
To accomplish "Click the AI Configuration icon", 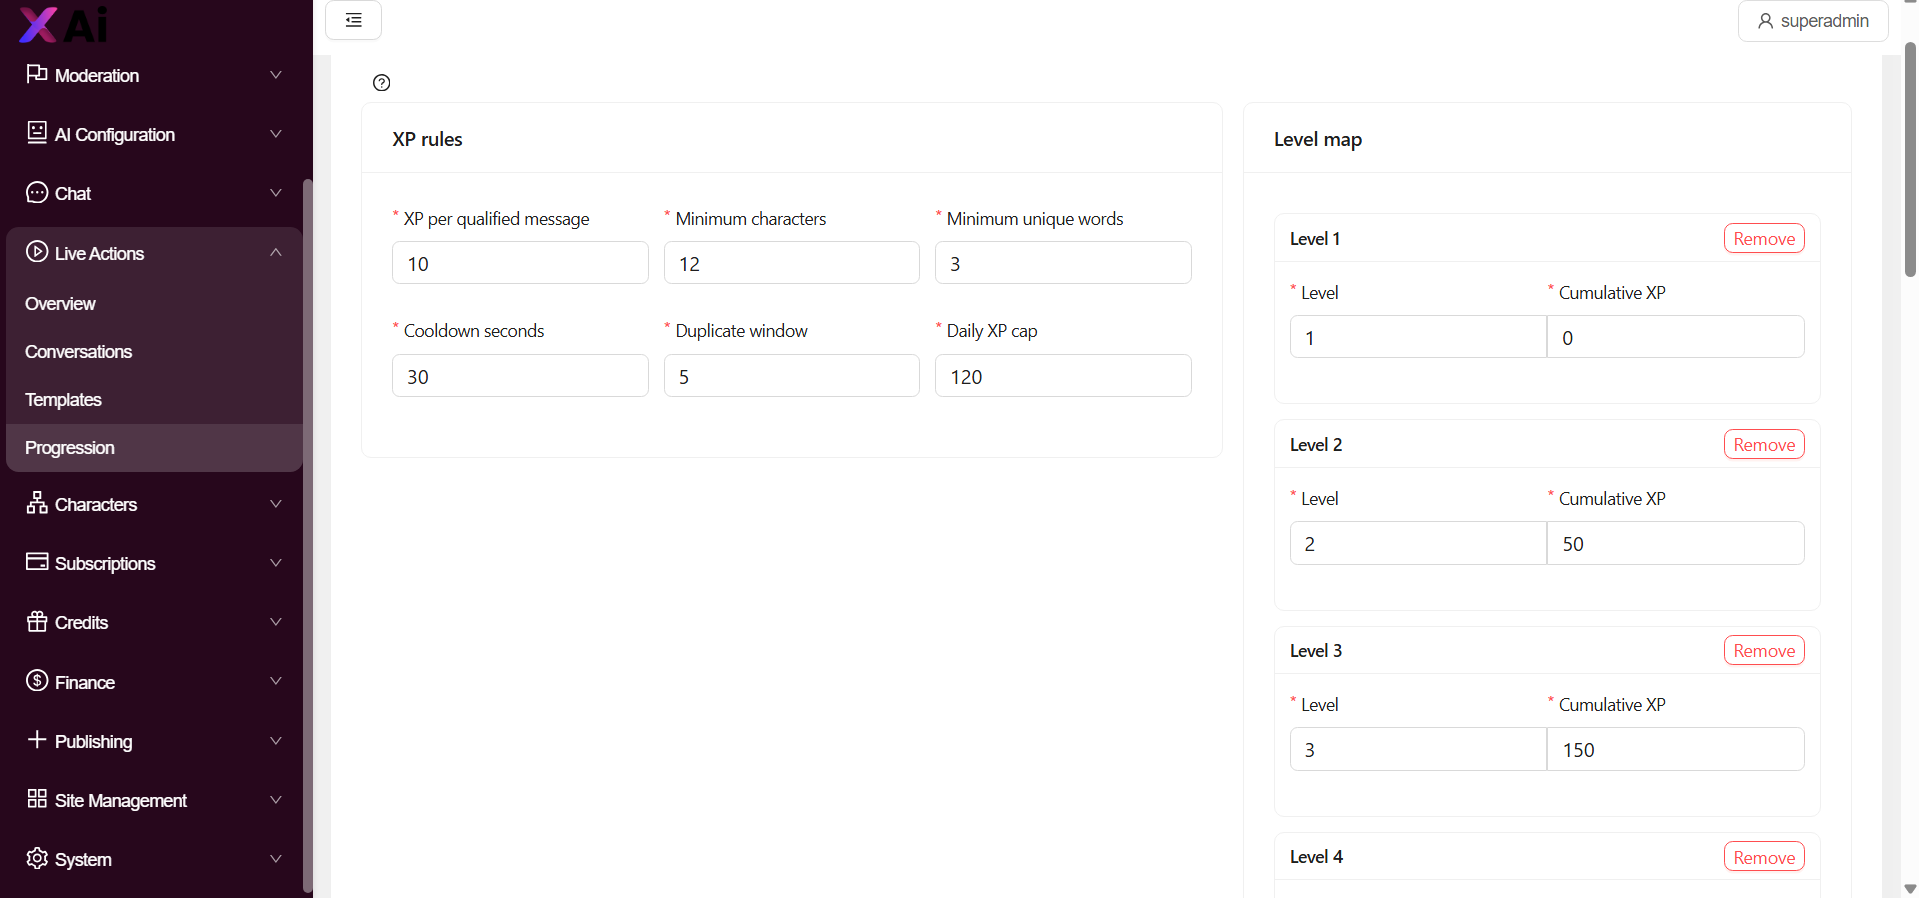I will pos(37,133).
